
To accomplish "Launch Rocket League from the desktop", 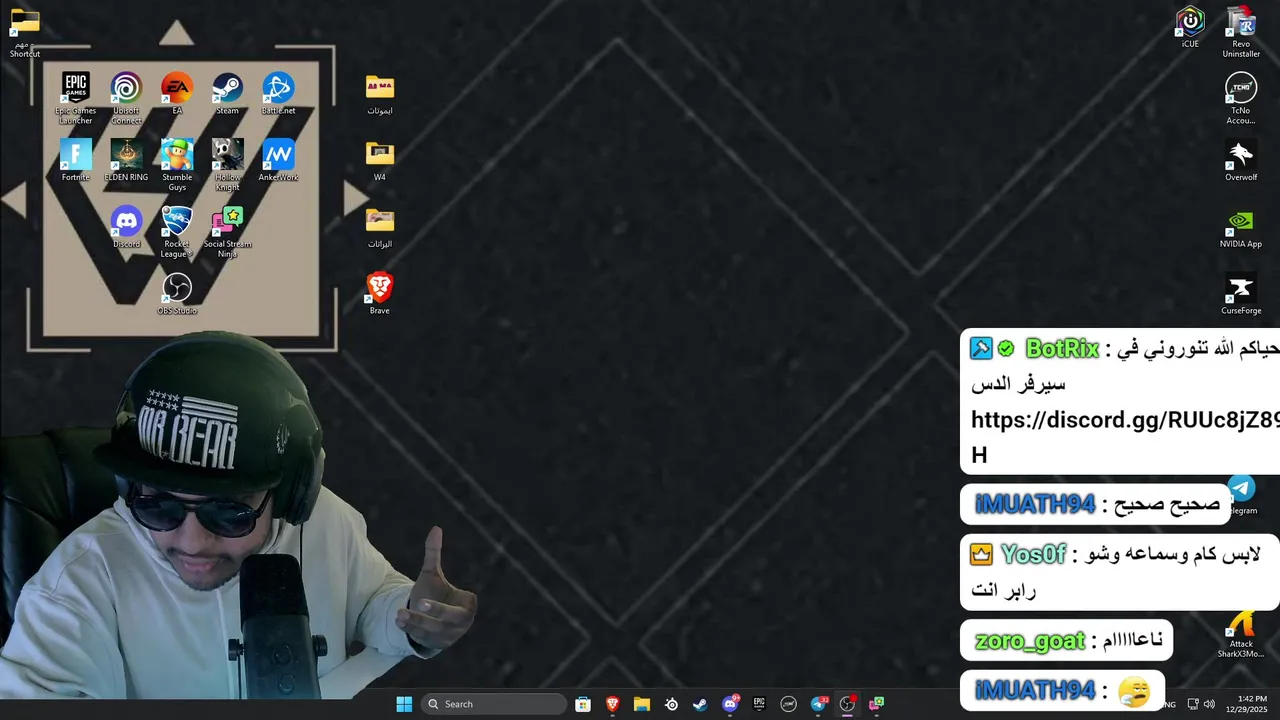I will click(177, 232).
